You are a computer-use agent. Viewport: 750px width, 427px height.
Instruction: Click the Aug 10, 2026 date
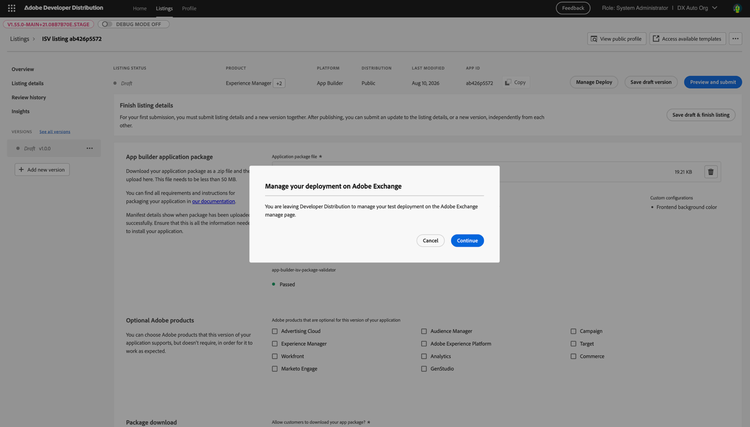coord(425,83)
